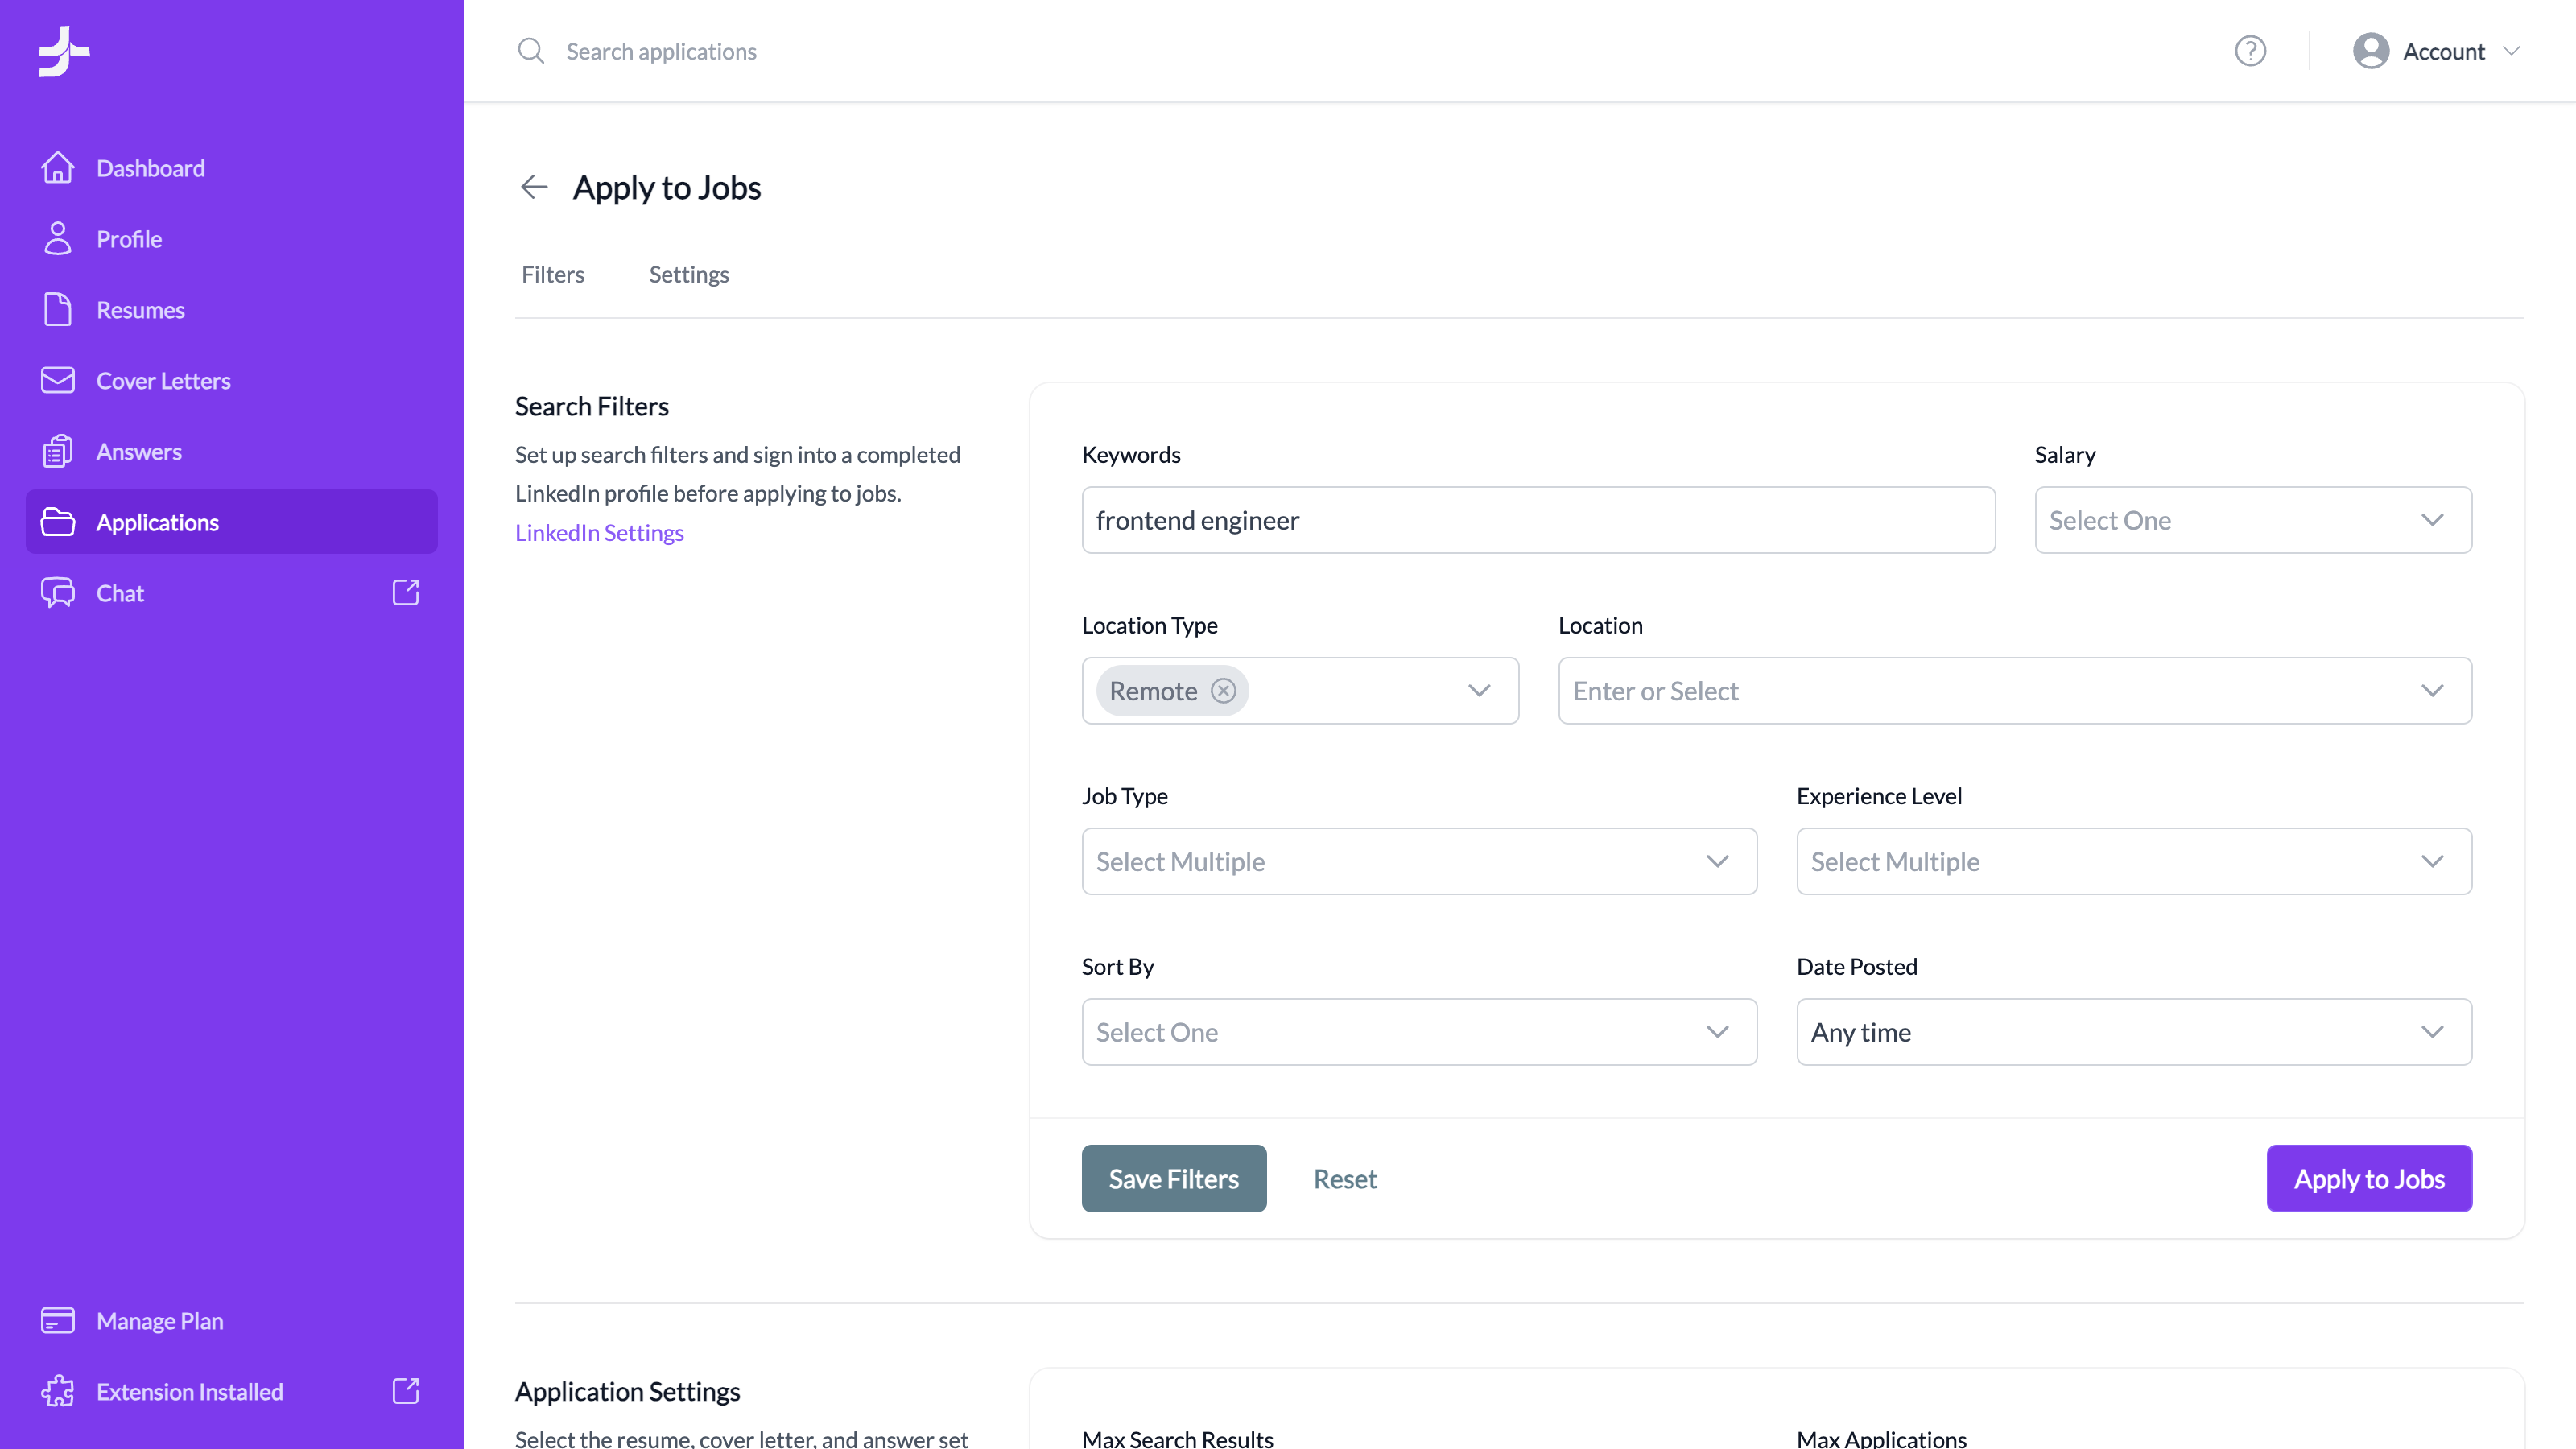Click the search magnifier icon

click(x=531, y=51)
